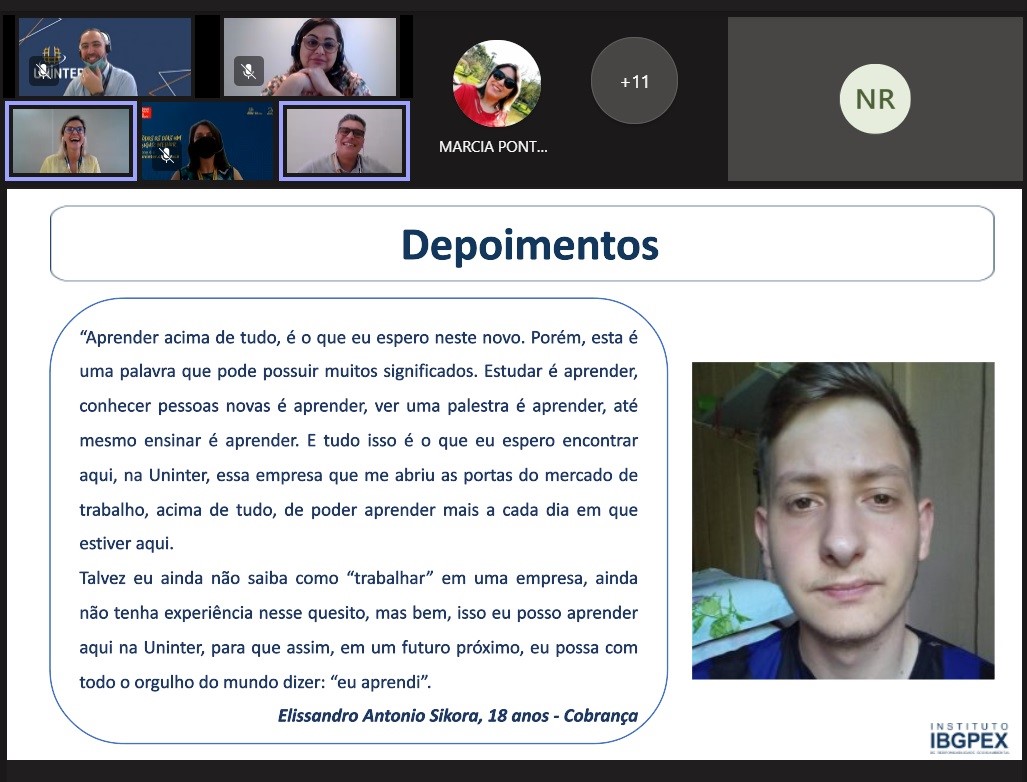
Task: Click the Instituto IBGPEX logo on the slide
Action: (x=968, y=737)
